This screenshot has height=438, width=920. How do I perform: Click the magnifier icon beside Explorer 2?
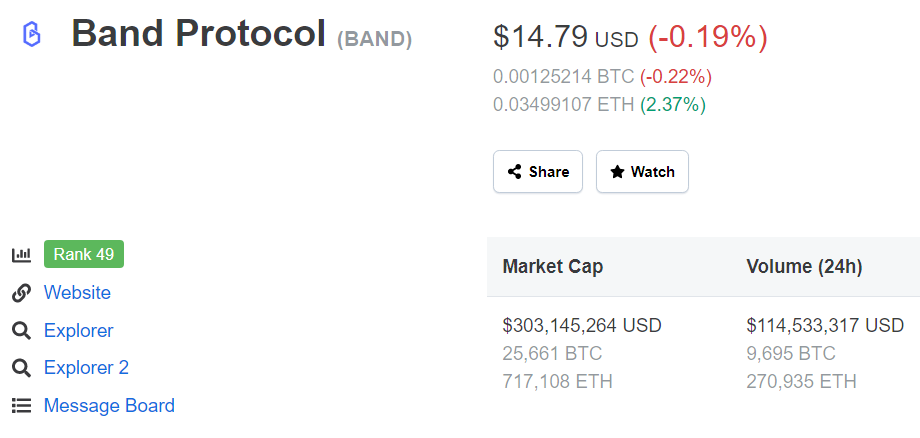(21, 368)
